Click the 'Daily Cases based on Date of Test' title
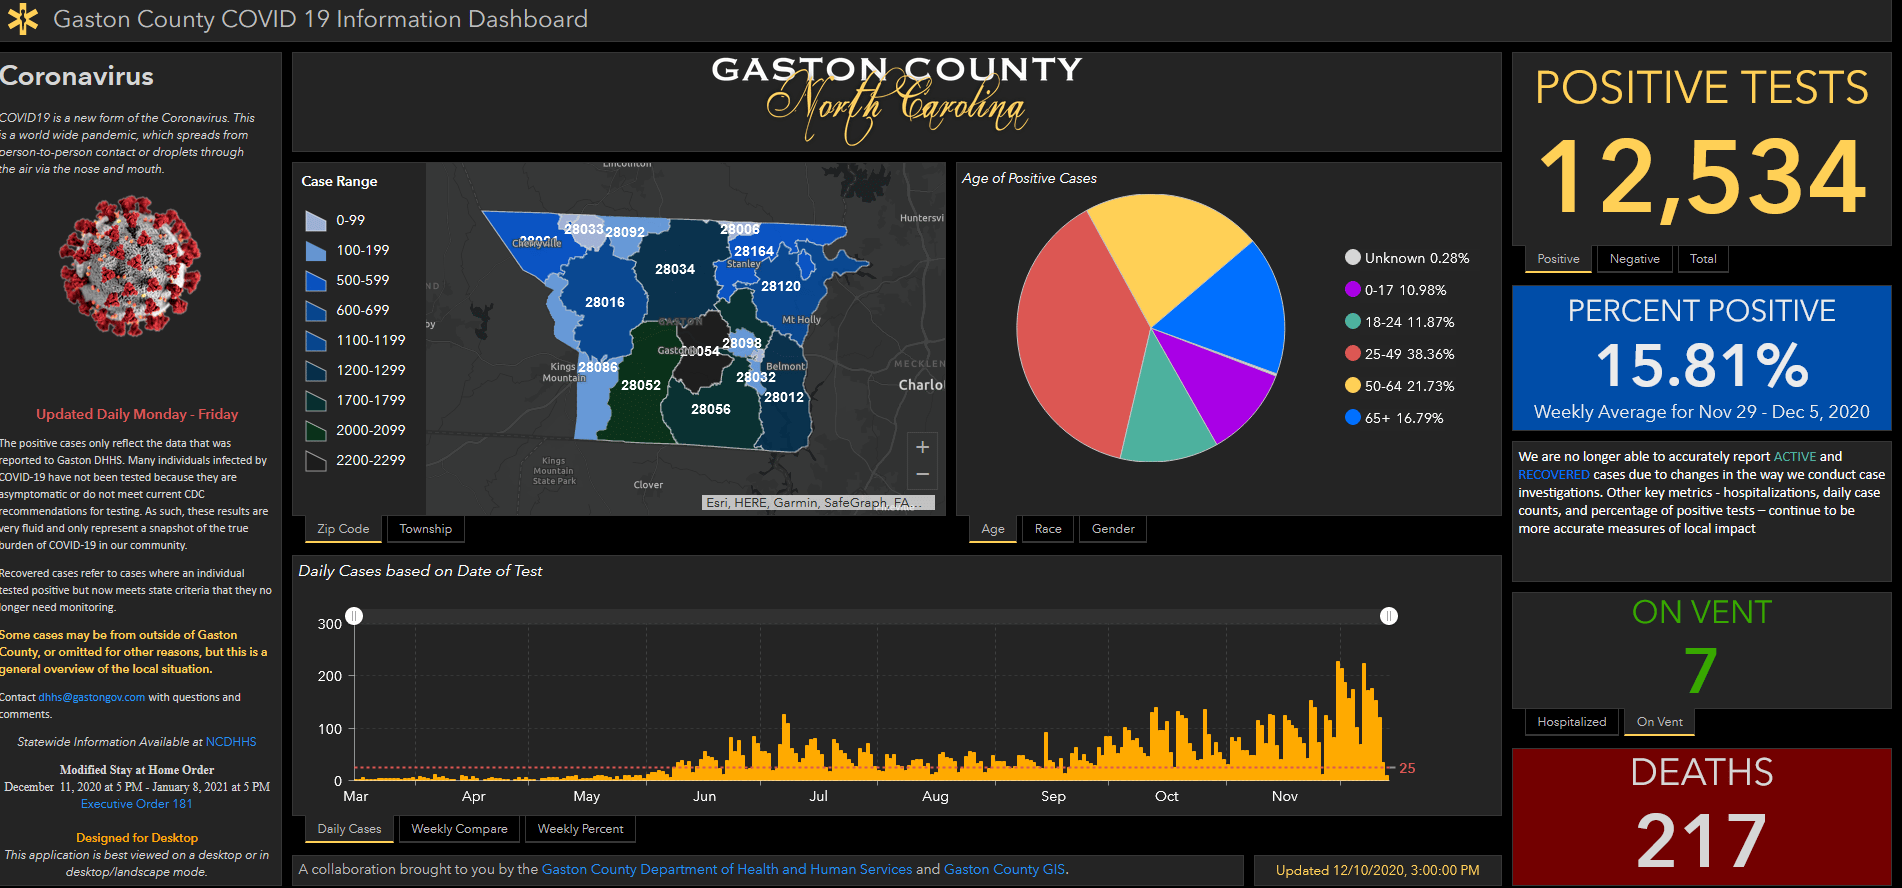 pyautogui.click(x=420, y=571)
